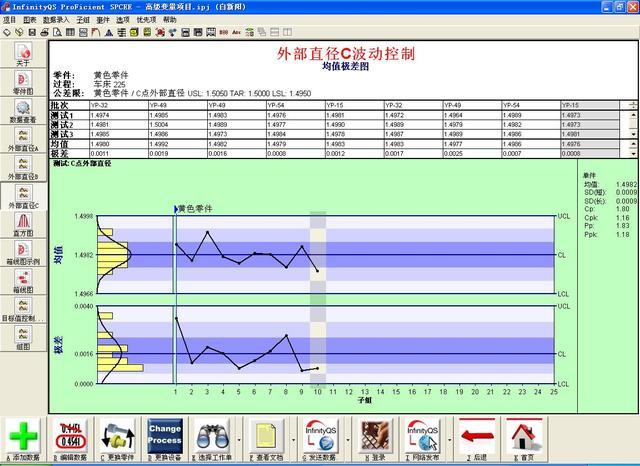Switch to the 外部直径B chart

coord(23,168)
